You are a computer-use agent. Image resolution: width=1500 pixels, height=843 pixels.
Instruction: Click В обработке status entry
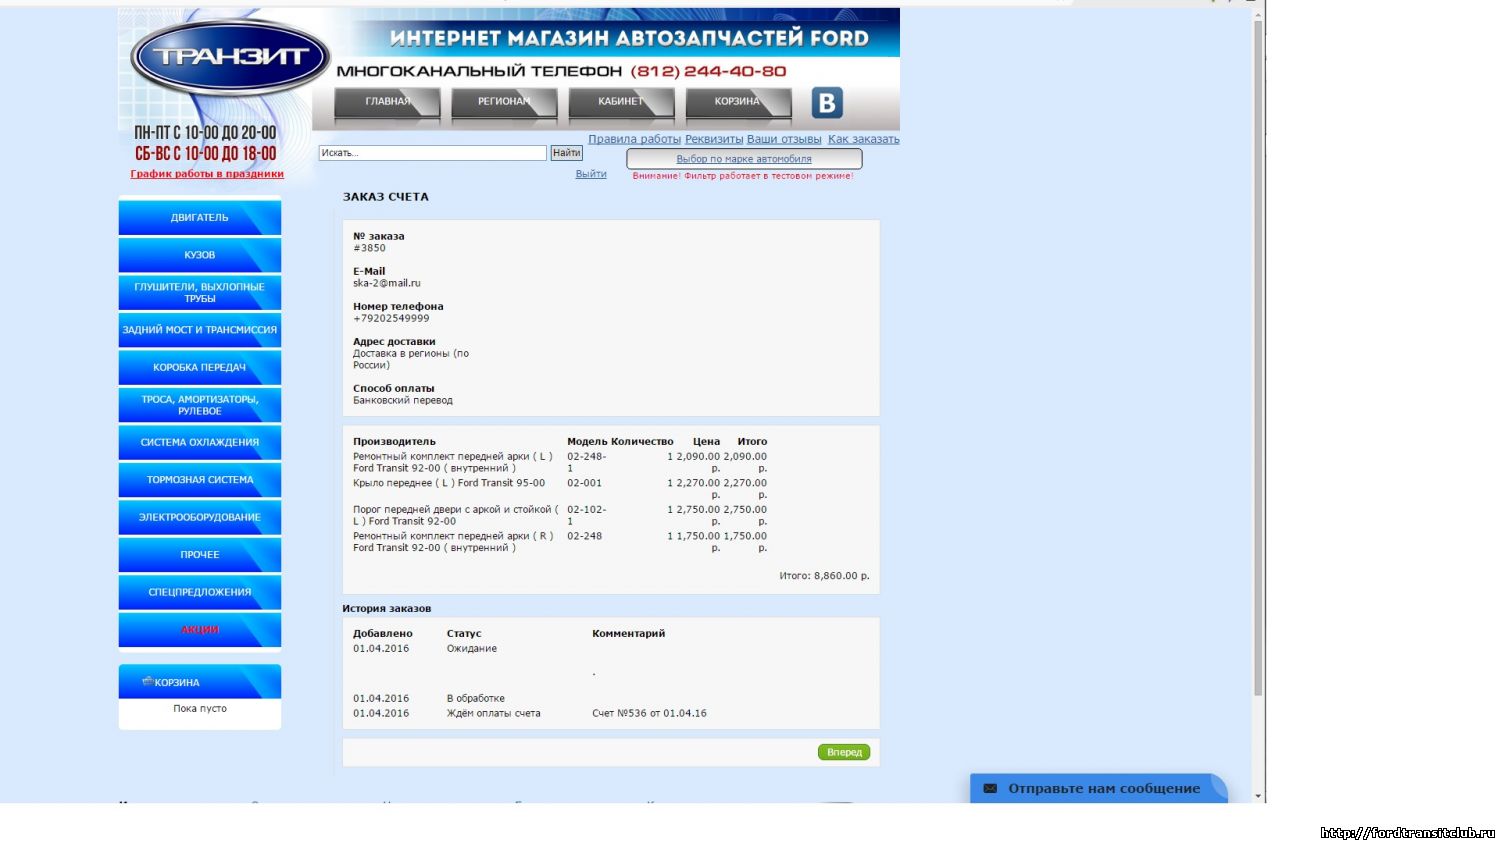[x=476, y=698]
